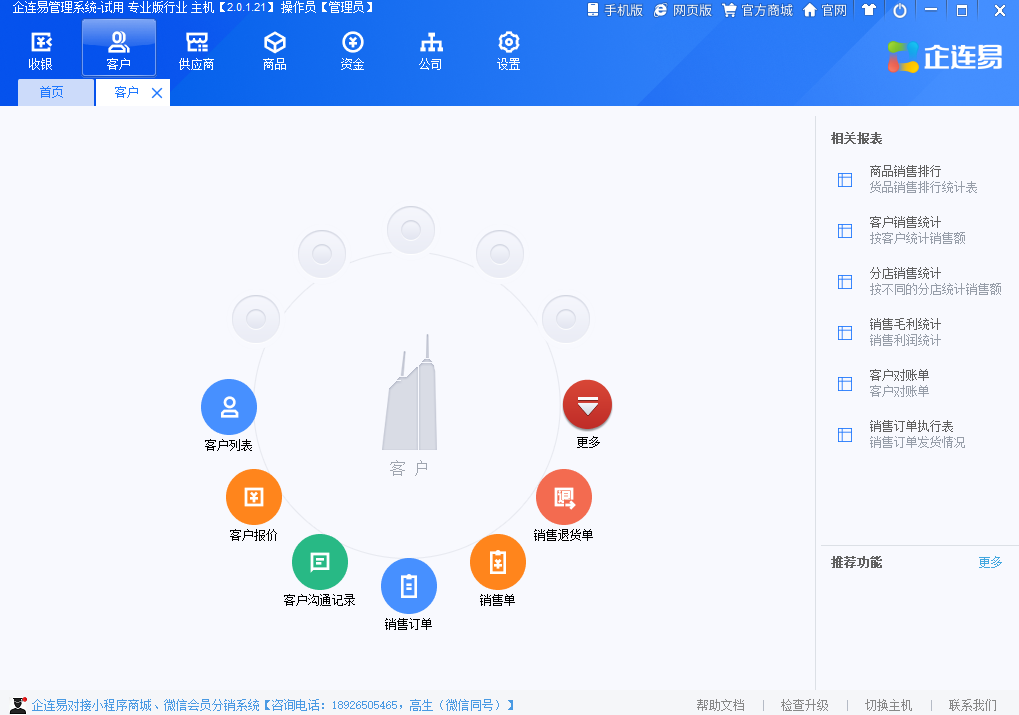Open 商品销售排行 report
The image size is (1019, 715).
(905, 171)
